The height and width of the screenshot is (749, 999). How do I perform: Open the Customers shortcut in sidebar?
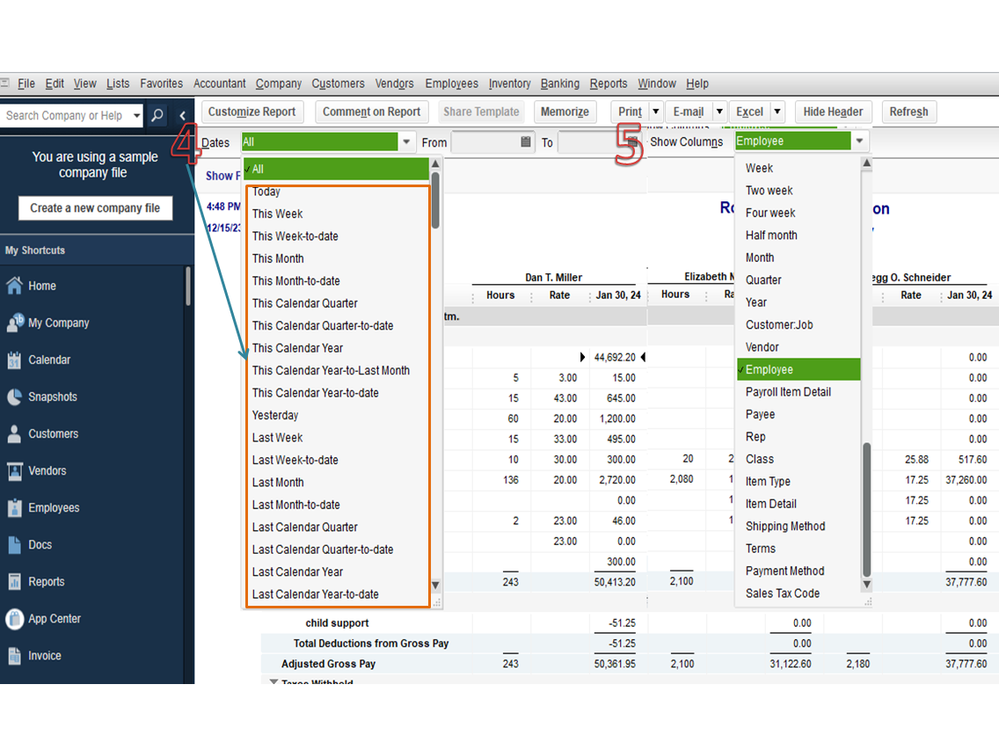point(54,434)
